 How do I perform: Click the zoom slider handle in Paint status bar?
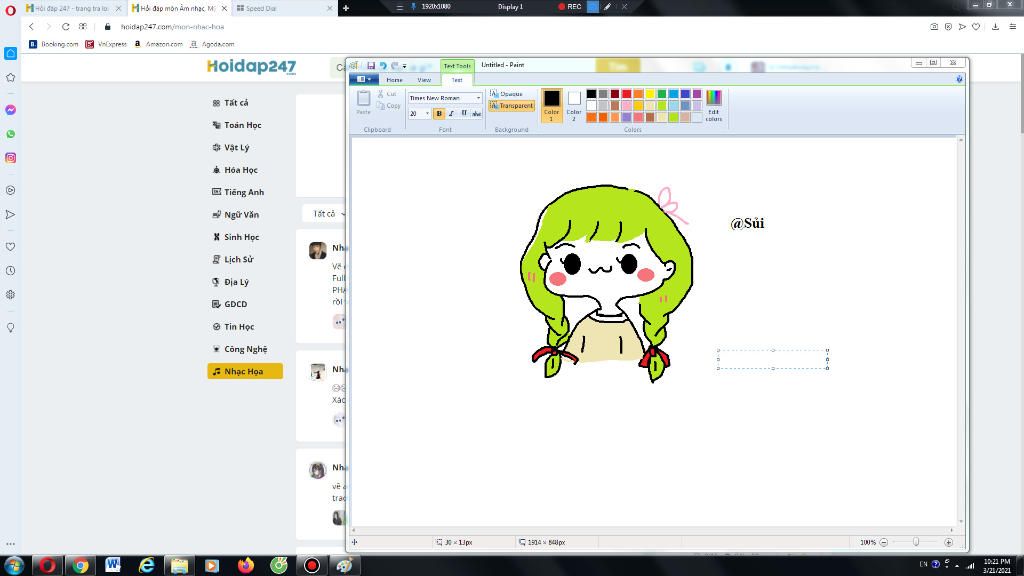pyautogui.click(x=916, y=543)
